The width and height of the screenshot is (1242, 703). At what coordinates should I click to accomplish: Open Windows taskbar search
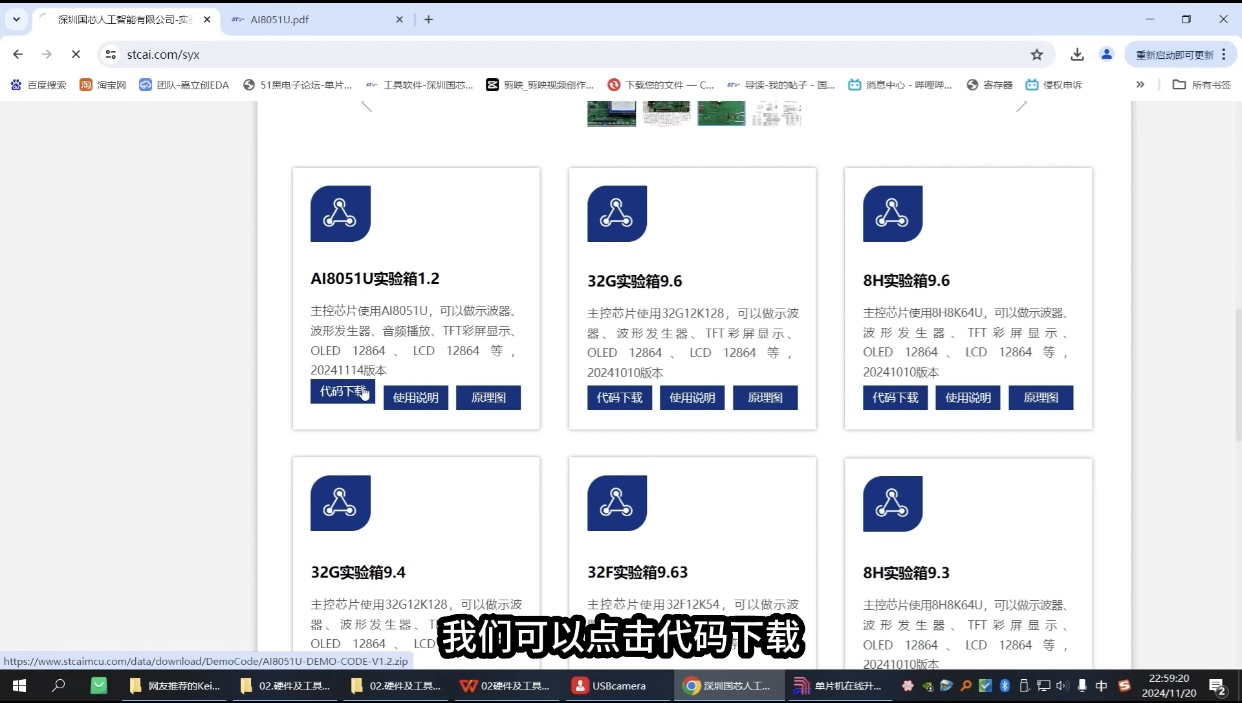[58, 686]
